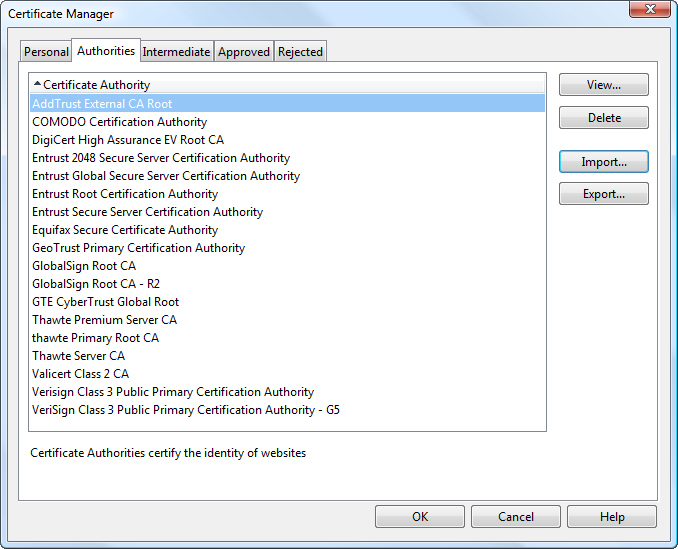Viewport: 678px width, 549px height.
Task: Choose GlobalSign Root CA - R2
Action: pyautogui.click(x=288, y=284)
